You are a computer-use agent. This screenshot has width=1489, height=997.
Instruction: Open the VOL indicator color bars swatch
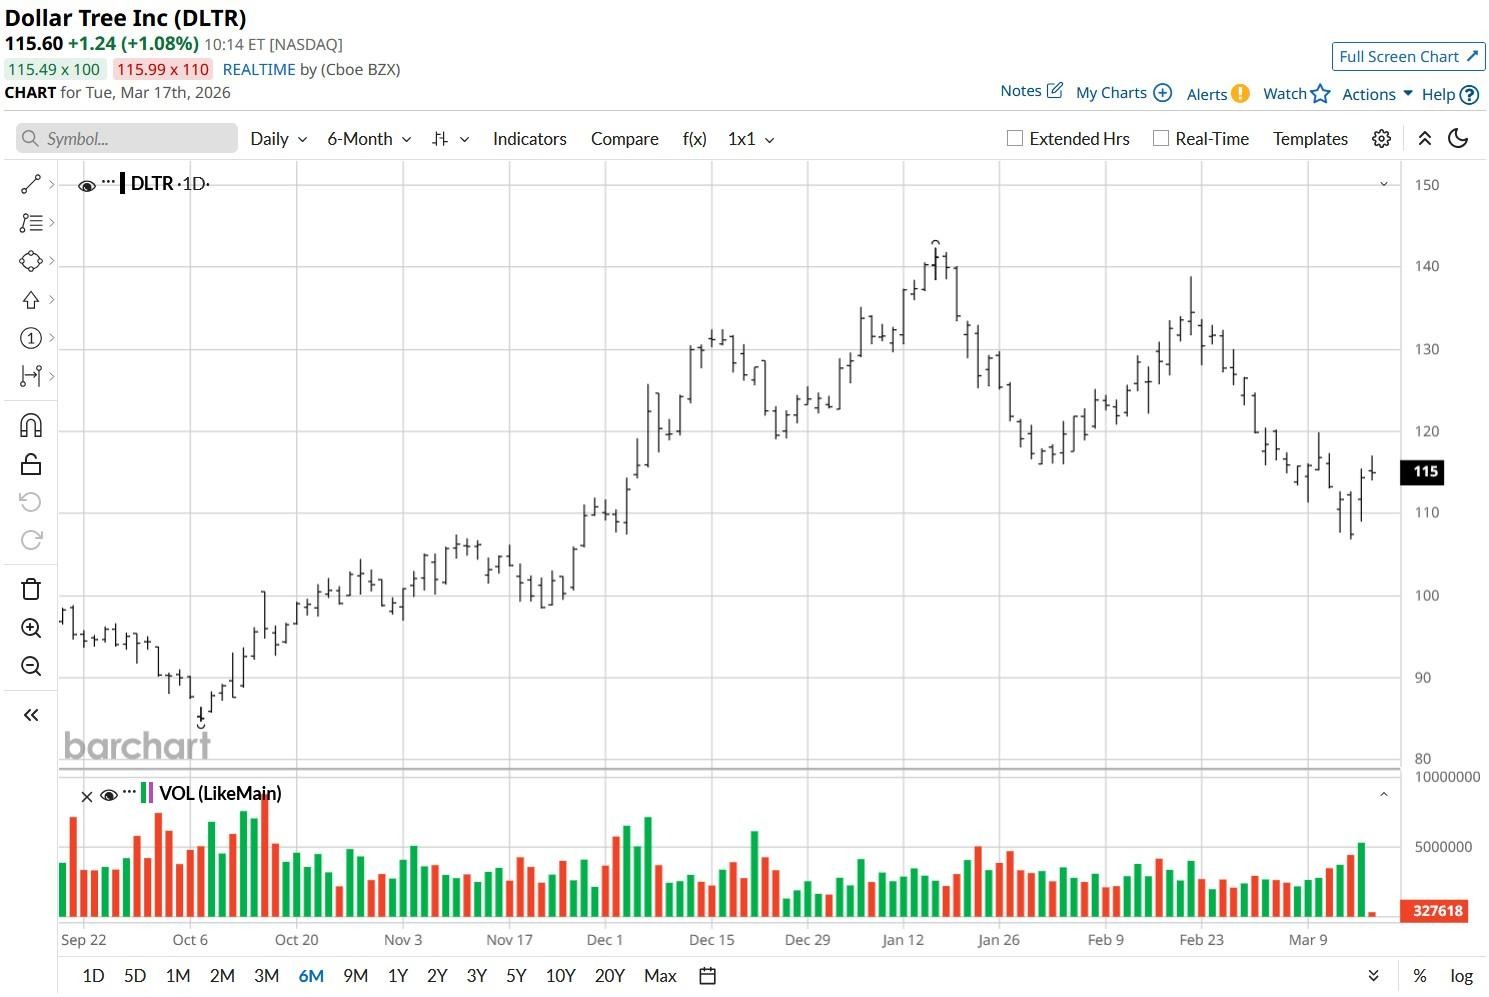(147, 793)
